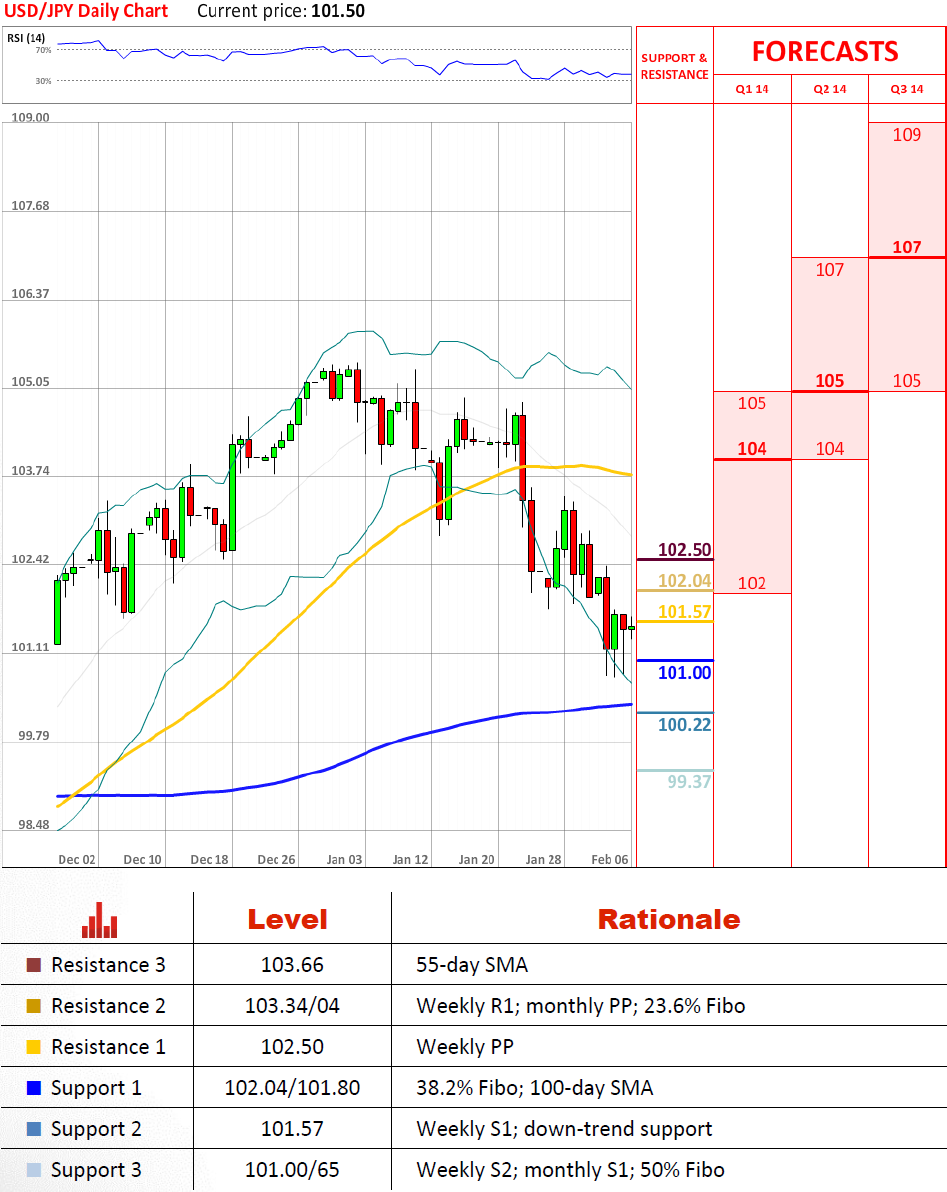Click the 109 forecast value in Q3 14
Screen dimensions: 947x1192
click(x=907, y=135)
